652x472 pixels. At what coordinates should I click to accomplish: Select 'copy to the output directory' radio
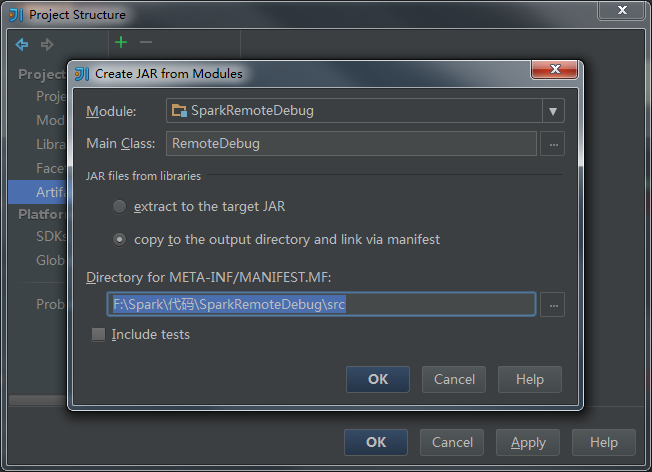119,240
